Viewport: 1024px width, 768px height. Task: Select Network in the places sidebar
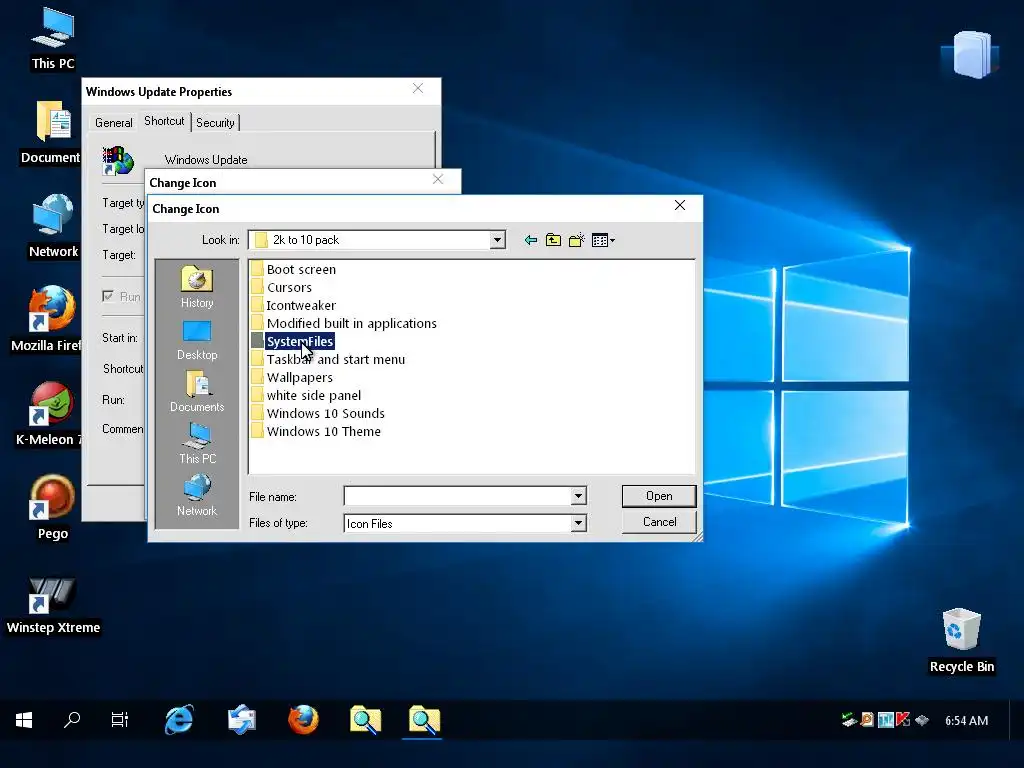[197, 496]
